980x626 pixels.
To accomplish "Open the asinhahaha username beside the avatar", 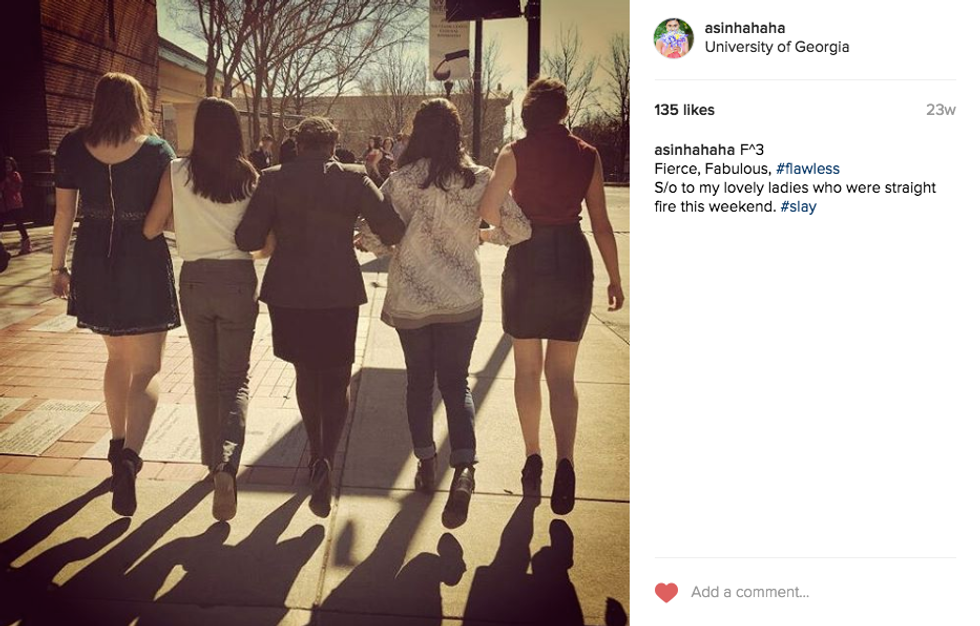I will pyautogui.click(x=744, y=28).
